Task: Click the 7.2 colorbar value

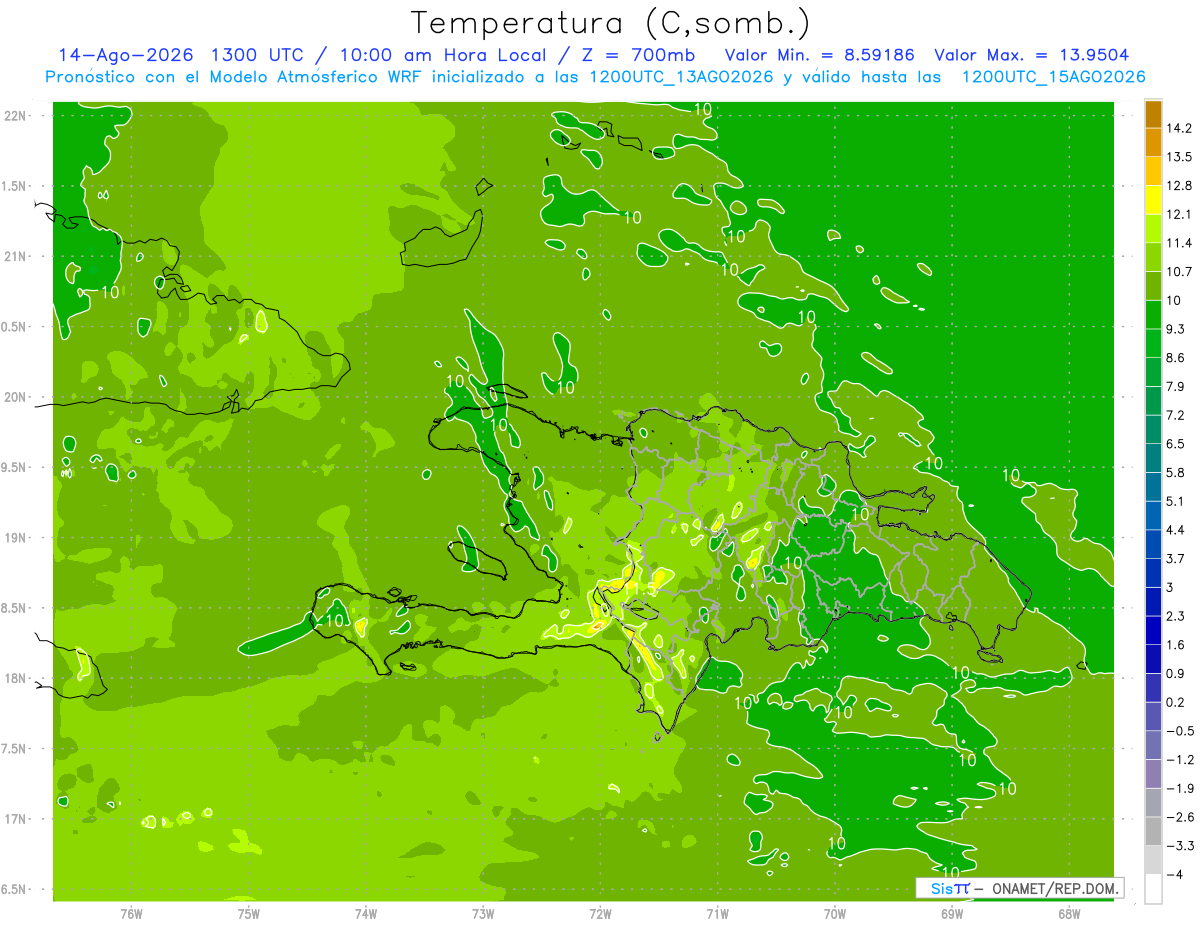Action: tap(1176, 415)
